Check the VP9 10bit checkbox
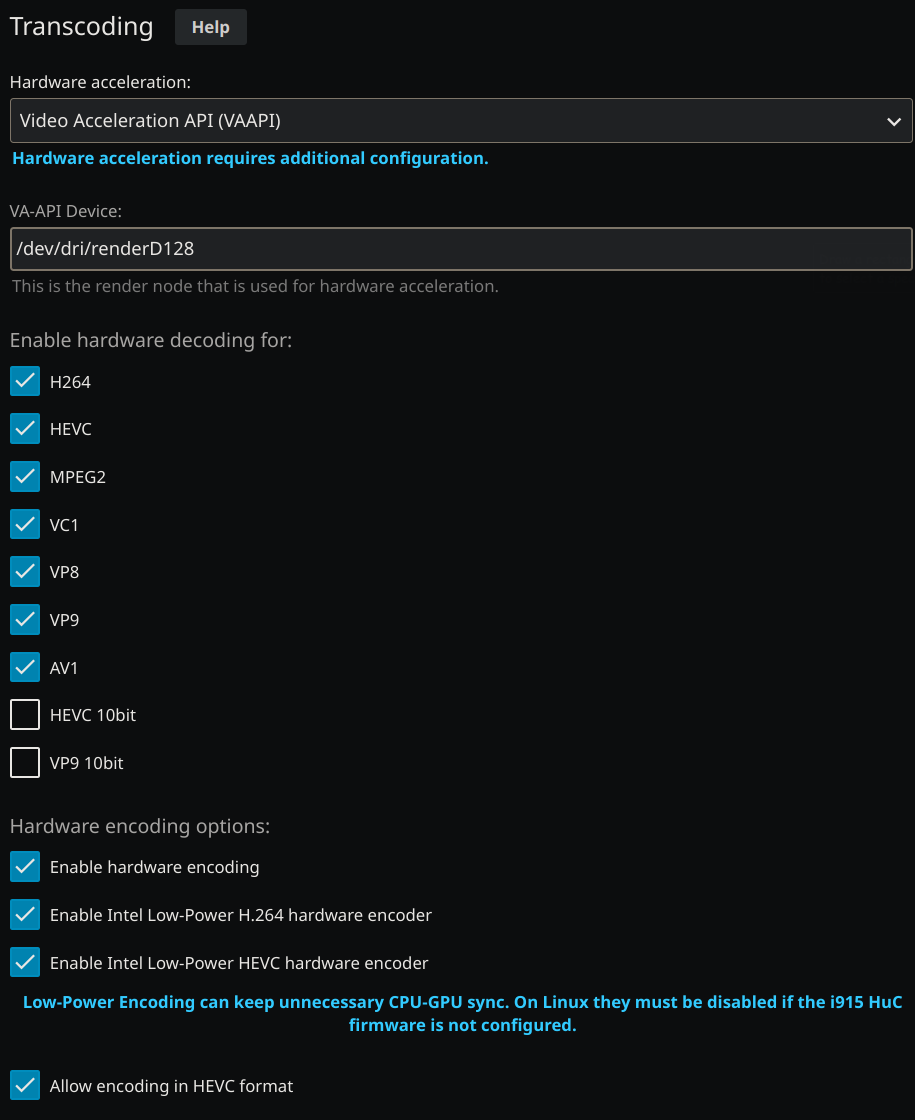 [x=25, y=763]
